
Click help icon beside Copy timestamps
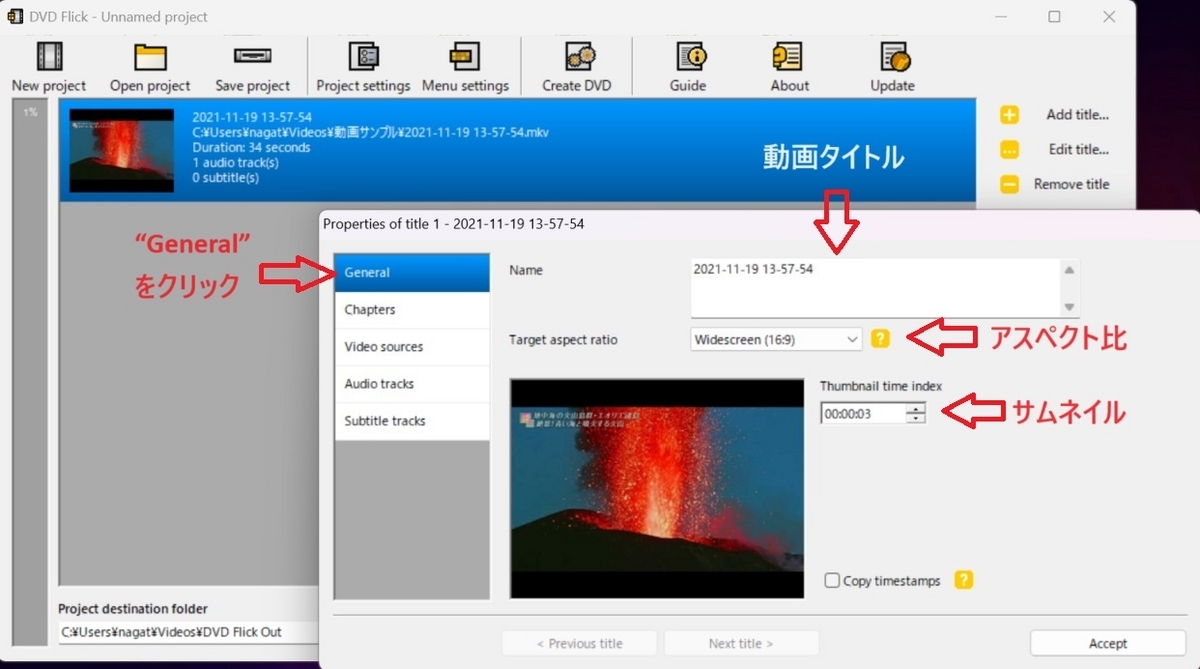pyautogui.click(x=963, y=580)
